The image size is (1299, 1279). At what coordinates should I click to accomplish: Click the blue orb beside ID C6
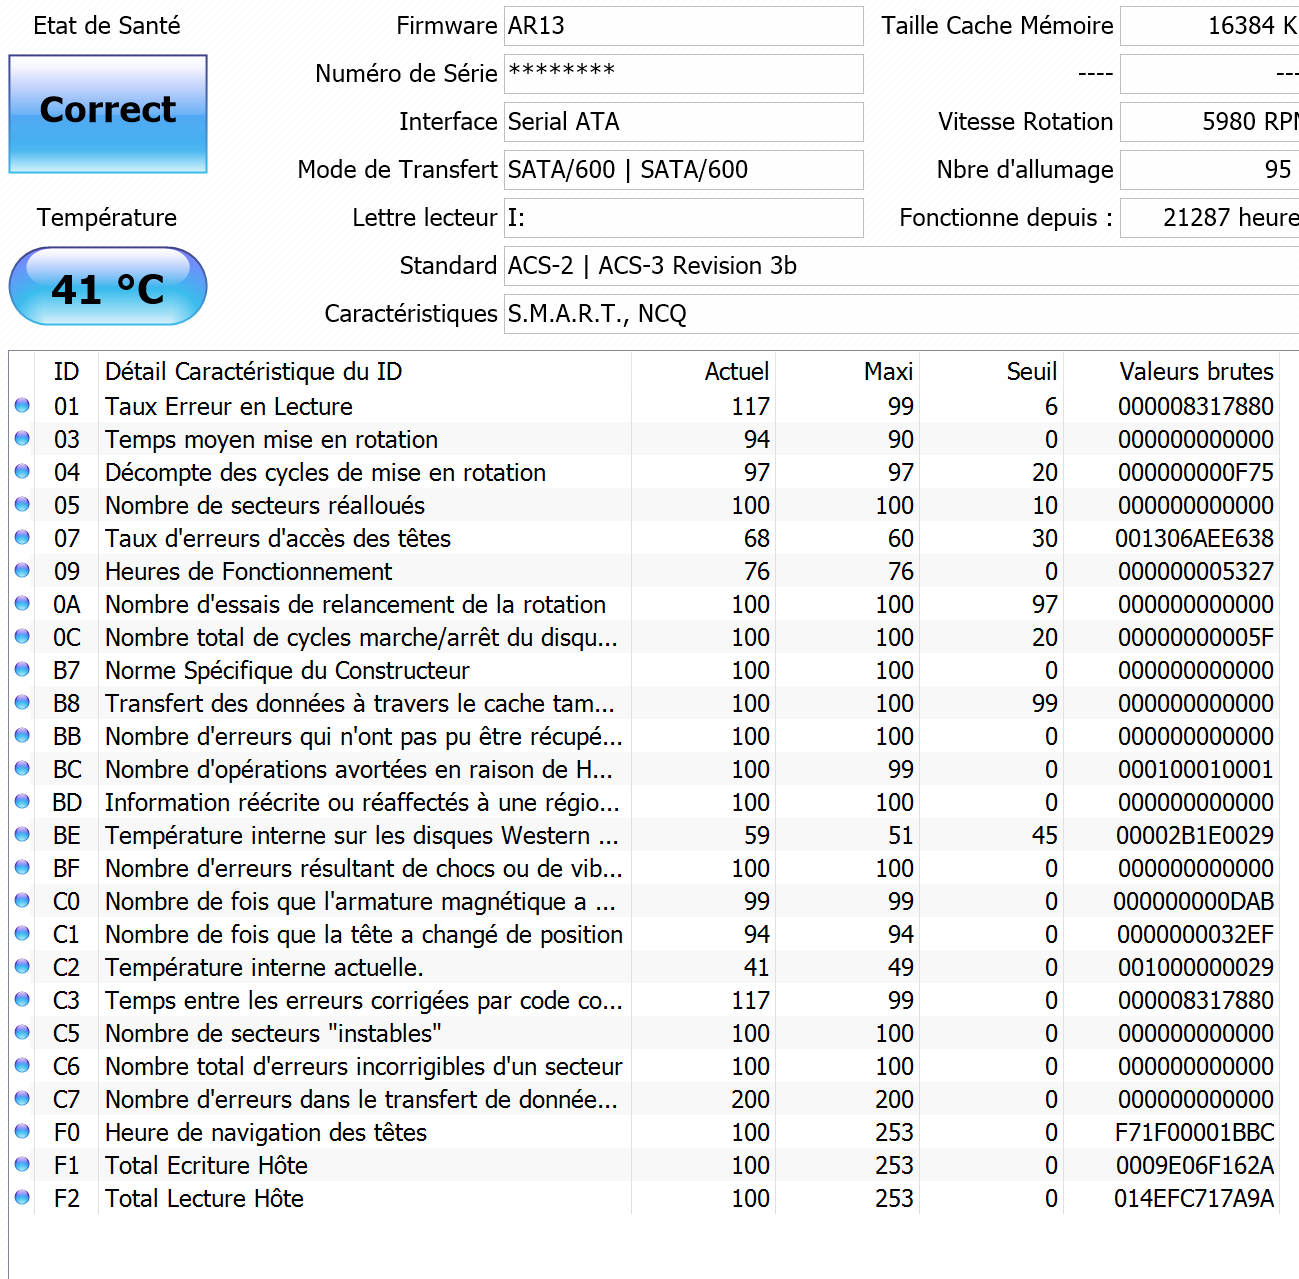pos(22,1065)
